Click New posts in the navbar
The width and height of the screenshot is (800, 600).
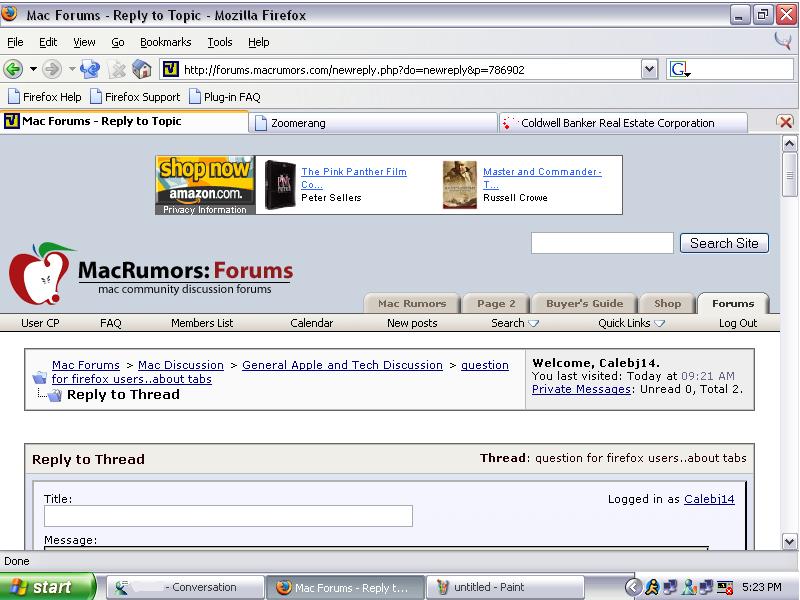pyautogui.click(x=412, y=323)
